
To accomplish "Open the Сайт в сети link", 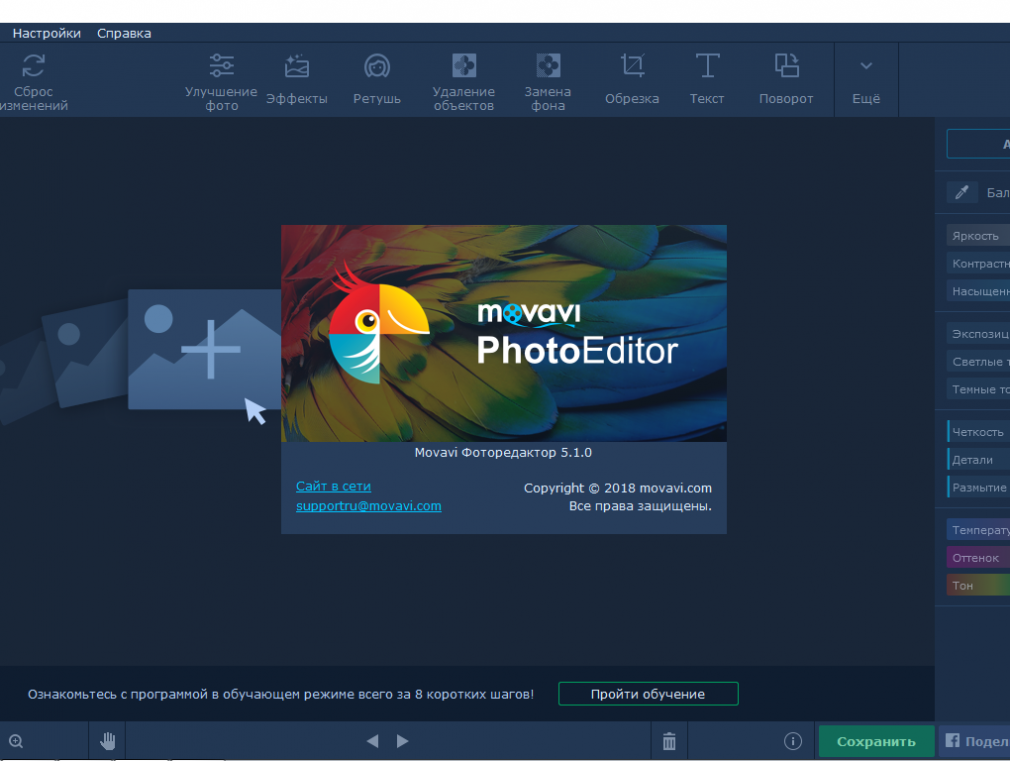I will [333, 486].
